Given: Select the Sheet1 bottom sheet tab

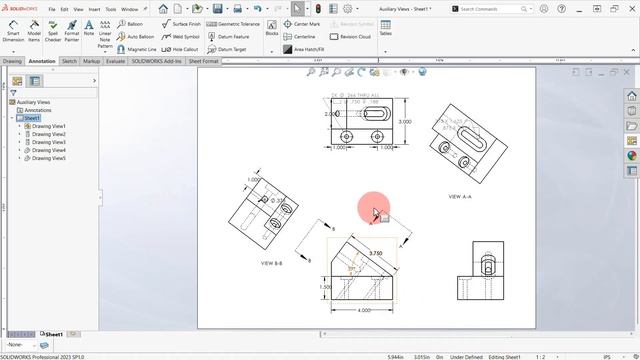Looking at the screenshot, I should (51, 334).
